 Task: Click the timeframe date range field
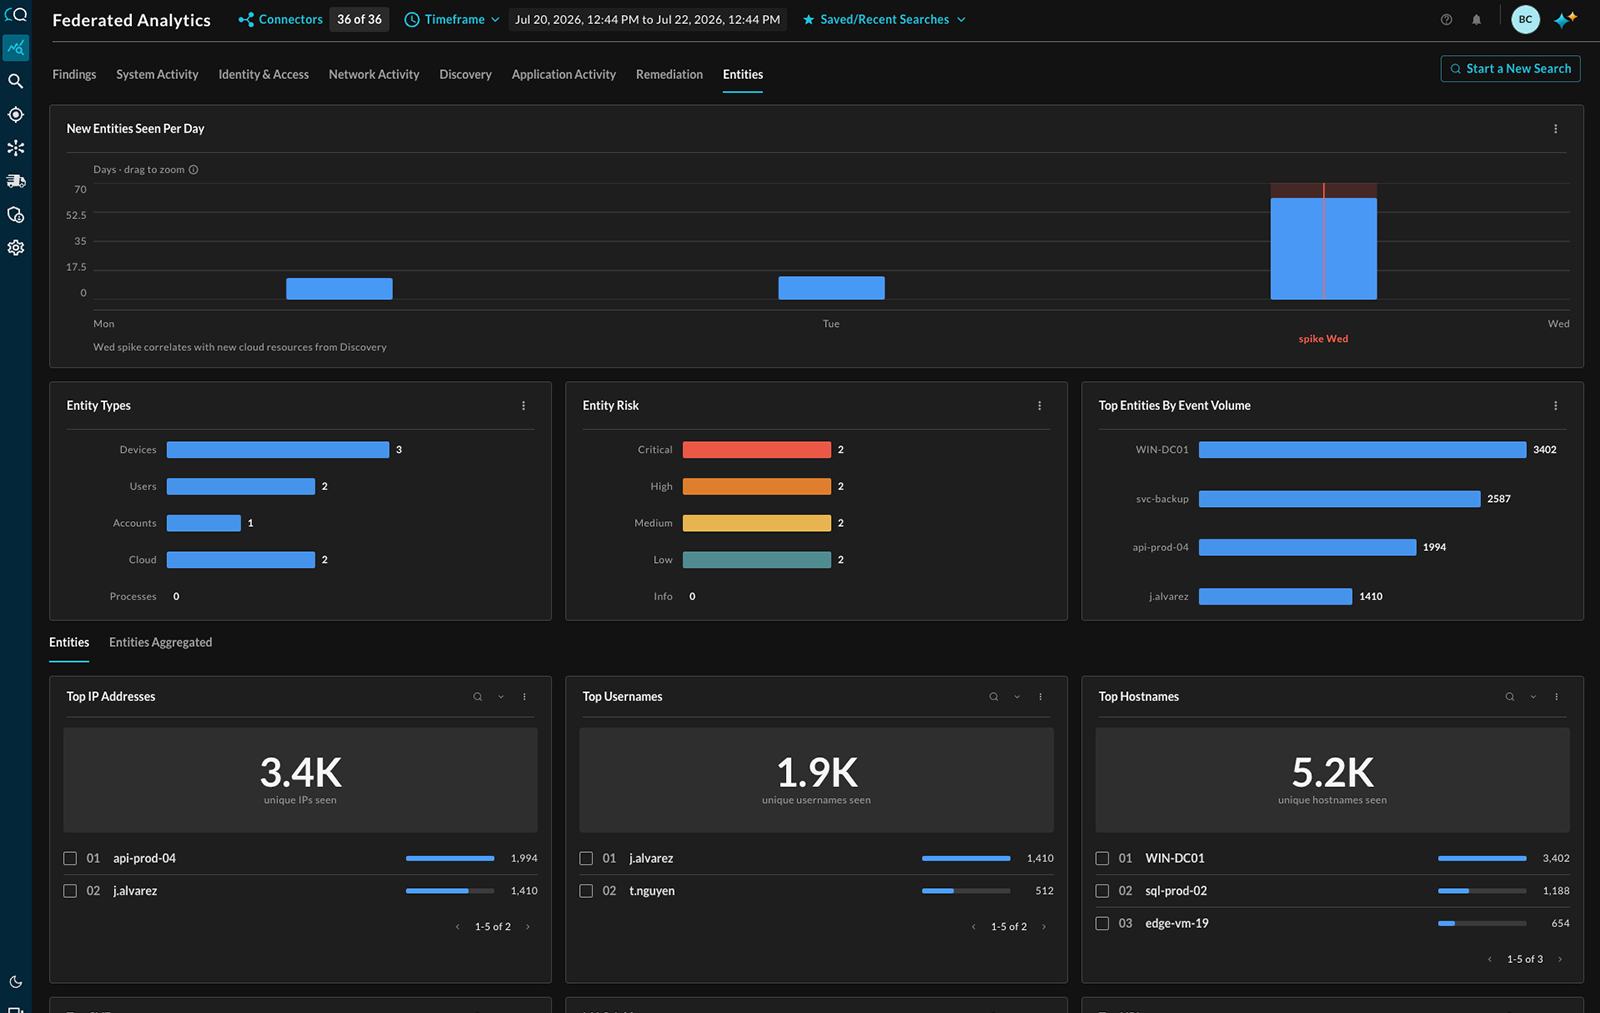647,19
